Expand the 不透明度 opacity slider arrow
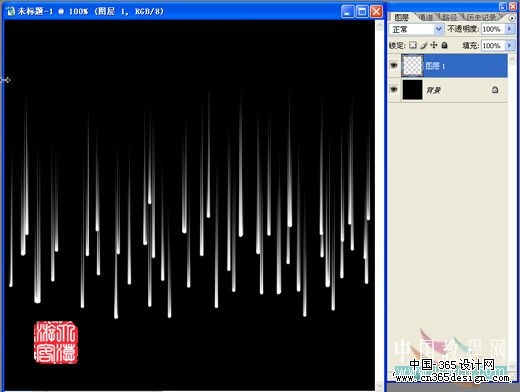Viewport: 520px width, 392px height. click(x=509, y=29)
